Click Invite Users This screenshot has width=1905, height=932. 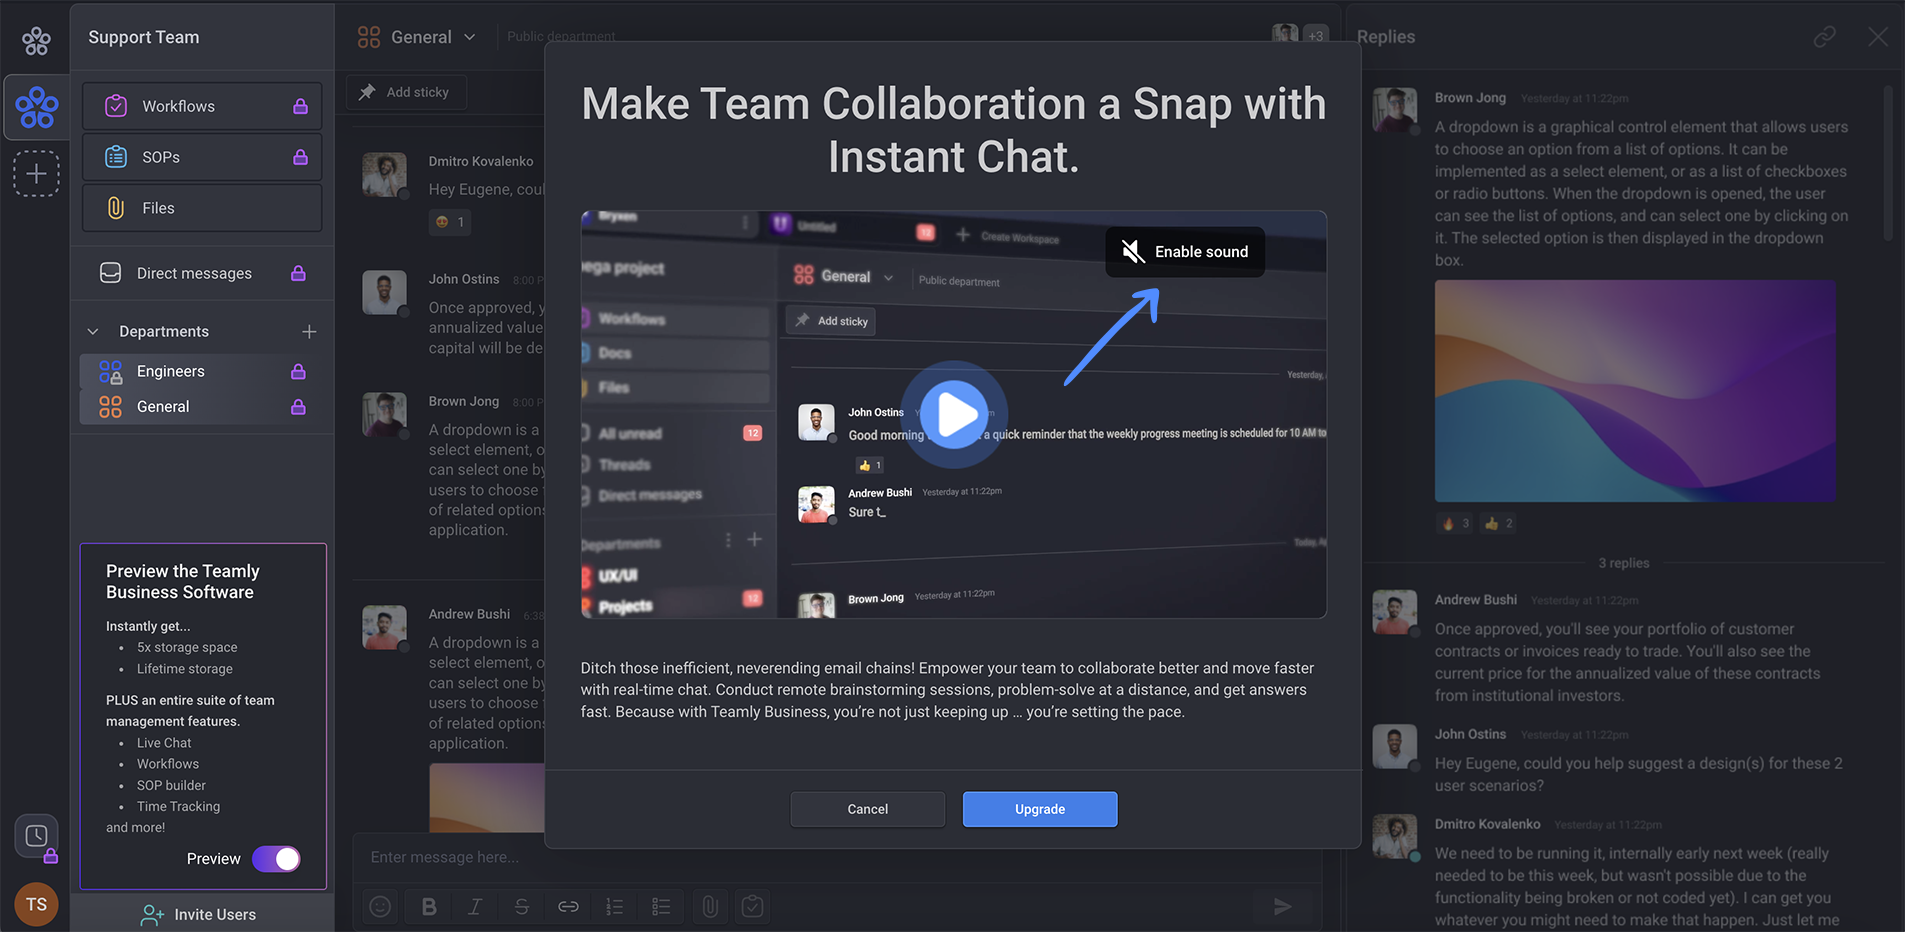tap(199, 914)
